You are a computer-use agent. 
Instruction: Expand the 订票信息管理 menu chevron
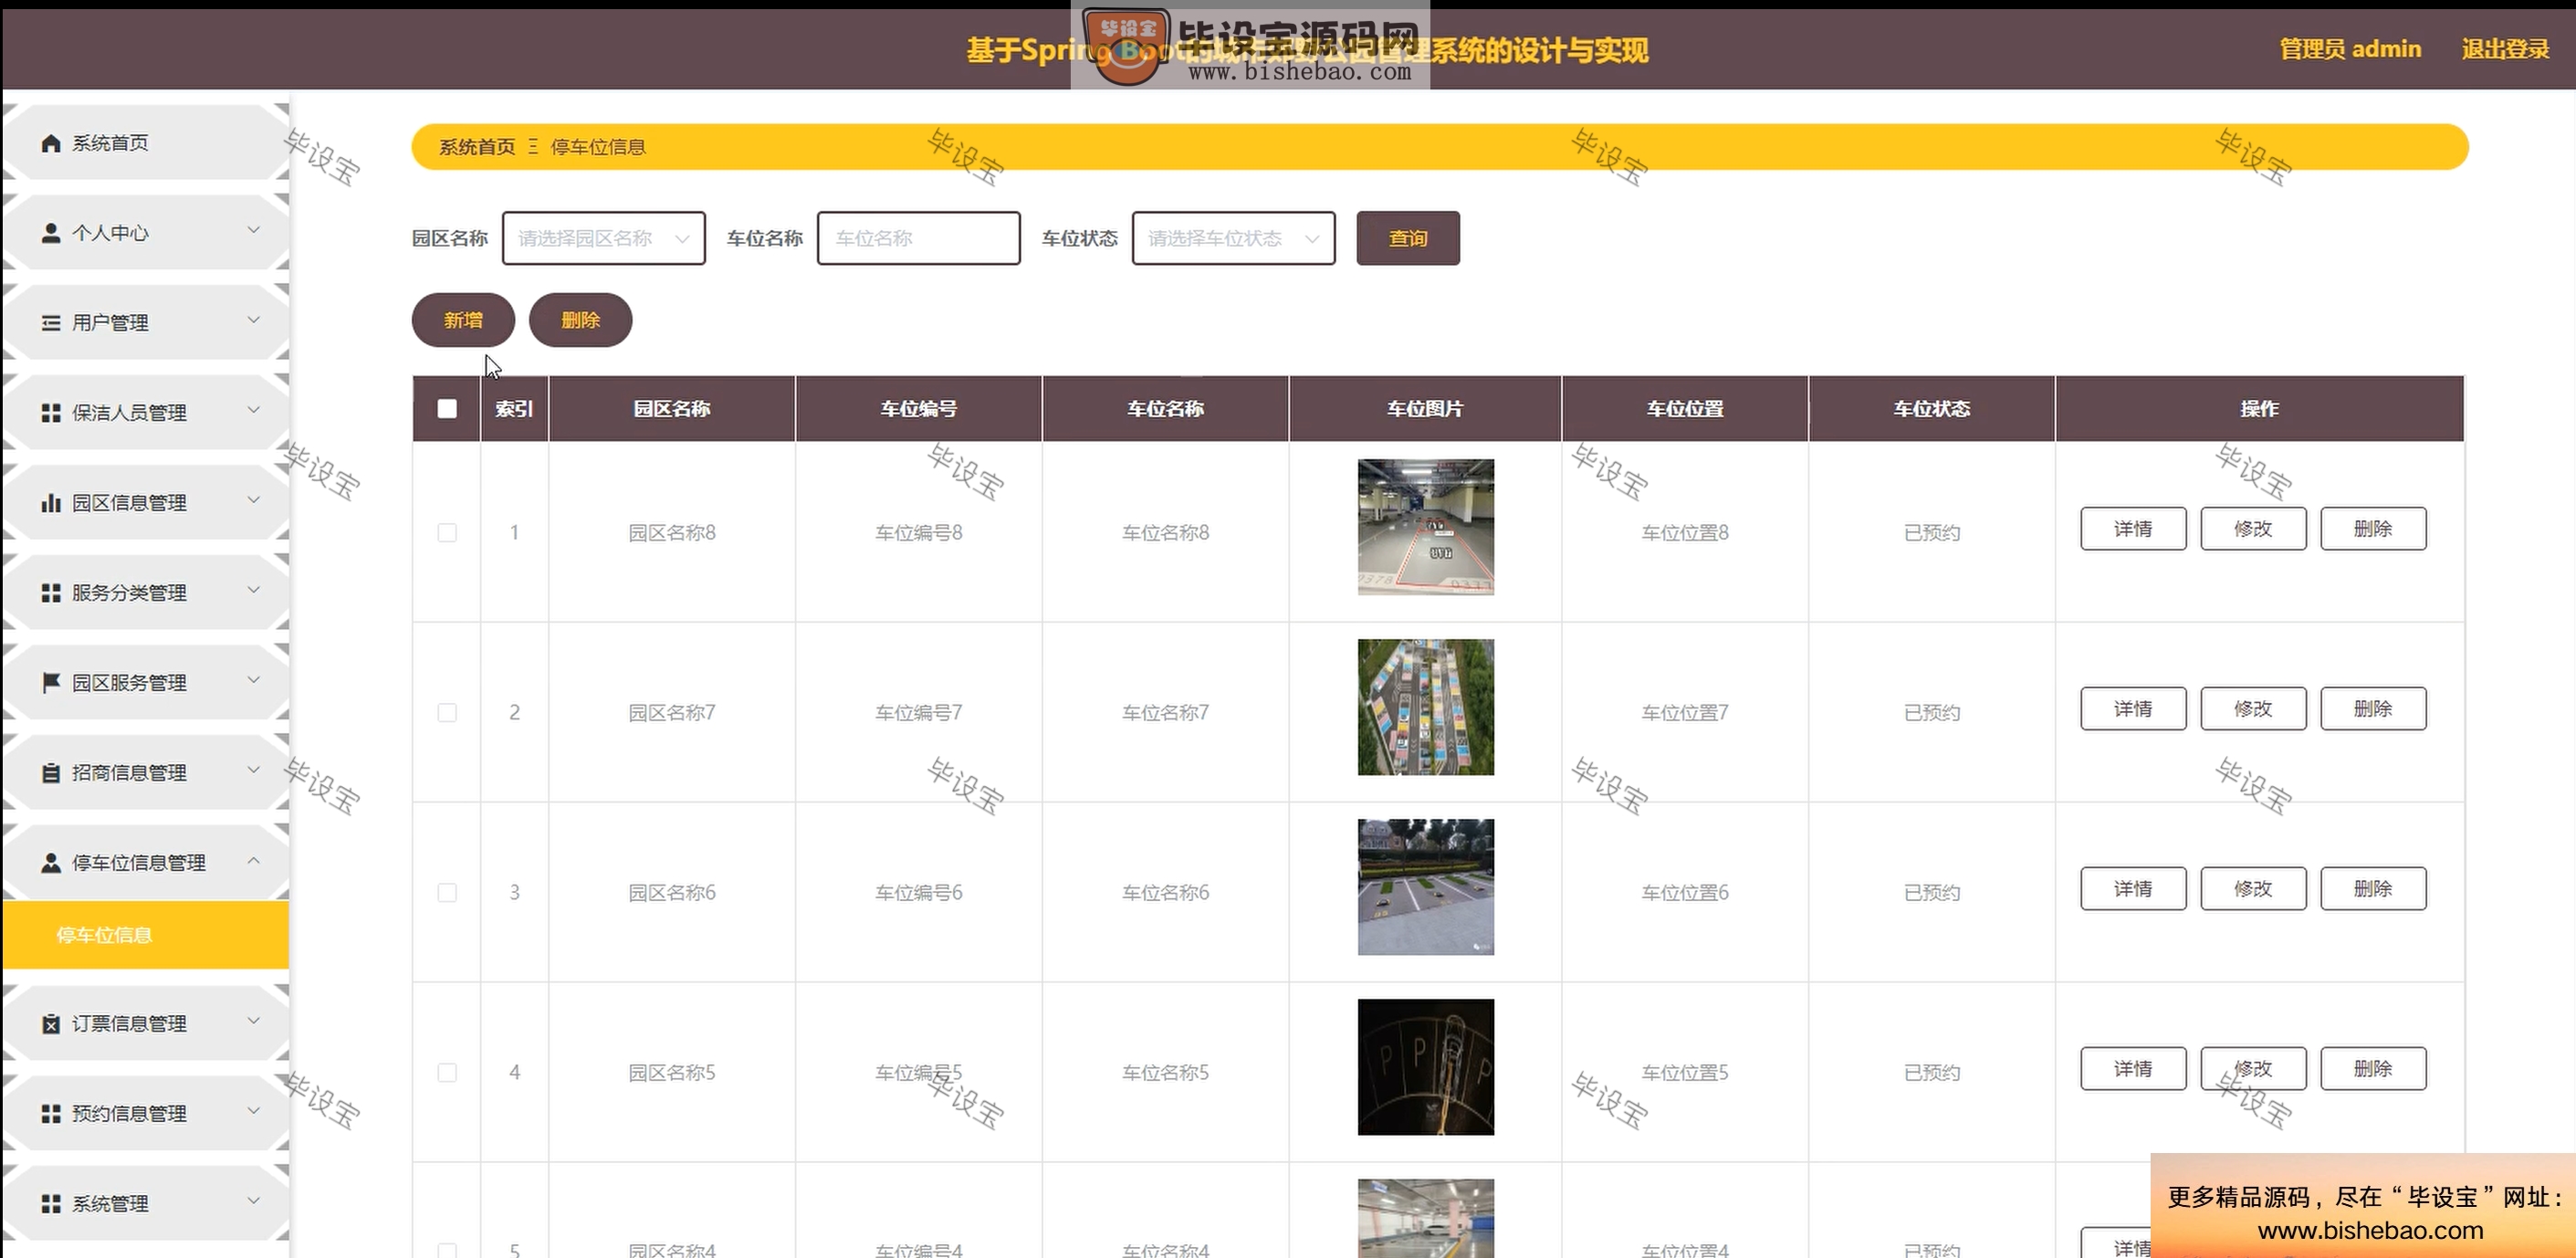(254, 1021)
